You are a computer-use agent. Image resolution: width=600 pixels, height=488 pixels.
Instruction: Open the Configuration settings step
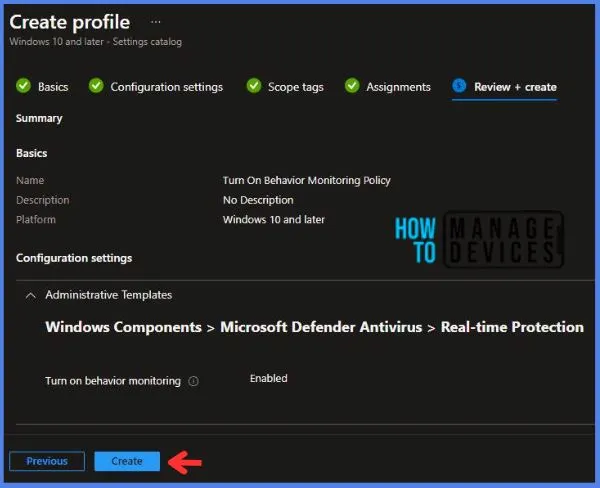tap(166, 87)
